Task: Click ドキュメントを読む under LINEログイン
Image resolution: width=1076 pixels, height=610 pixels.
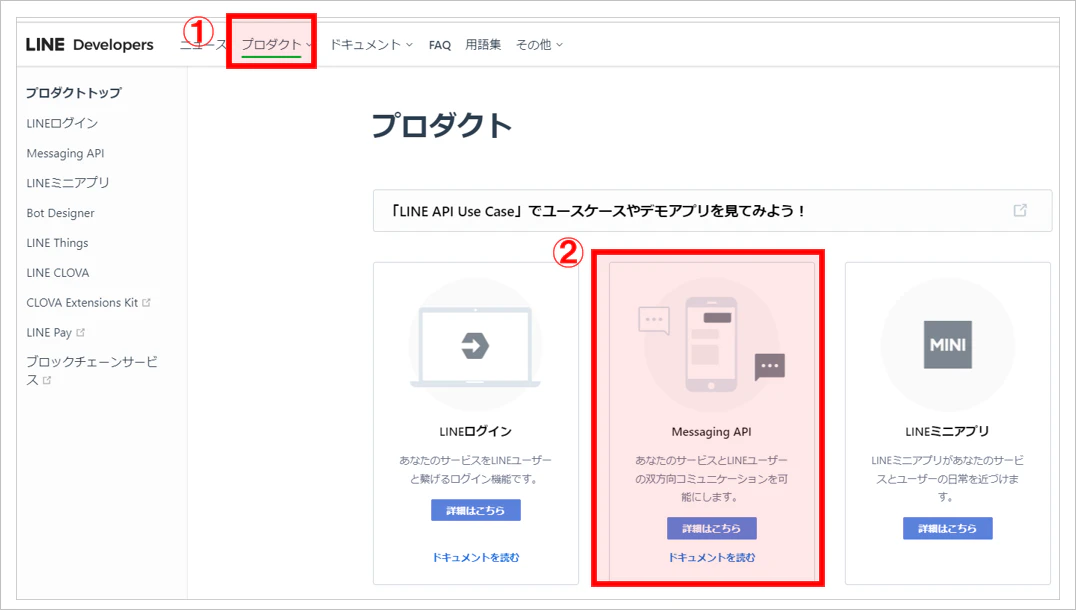Action: (476, 557)
